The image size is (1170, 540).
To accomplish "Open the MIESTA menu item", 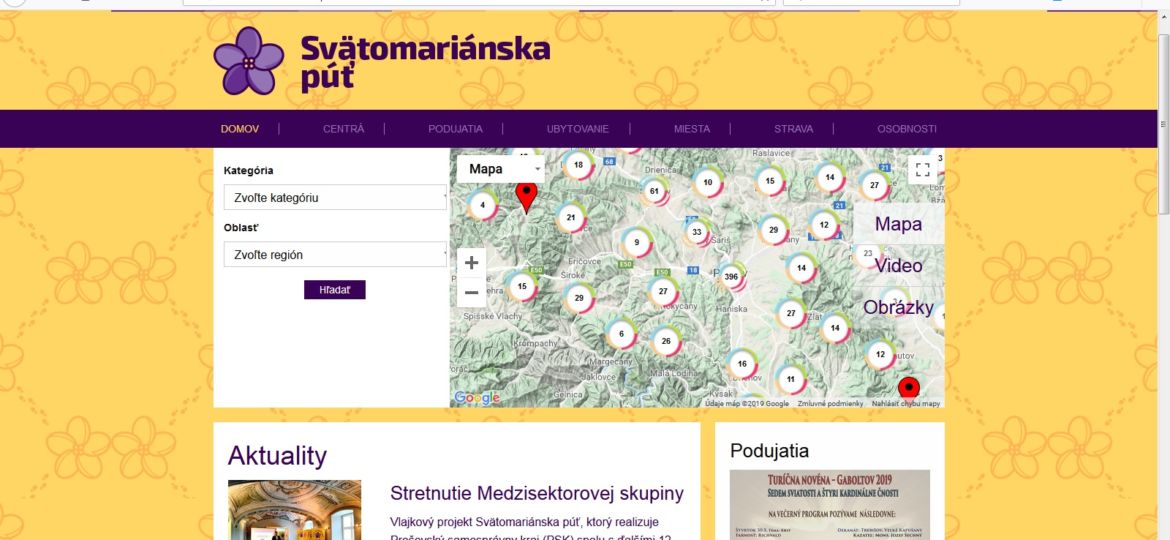I will pyautogui.click(x=692, y=129).
